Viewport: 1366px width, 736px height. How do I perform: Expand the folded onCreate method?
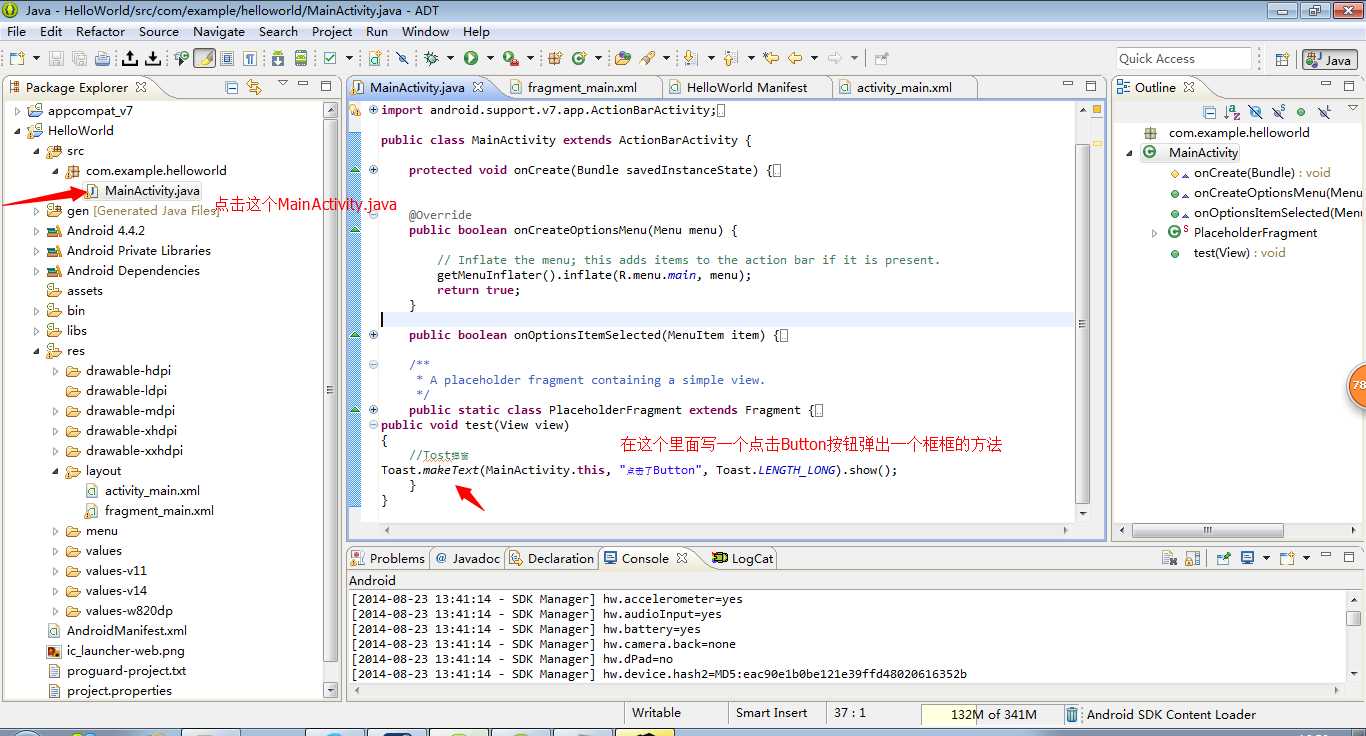373,170
